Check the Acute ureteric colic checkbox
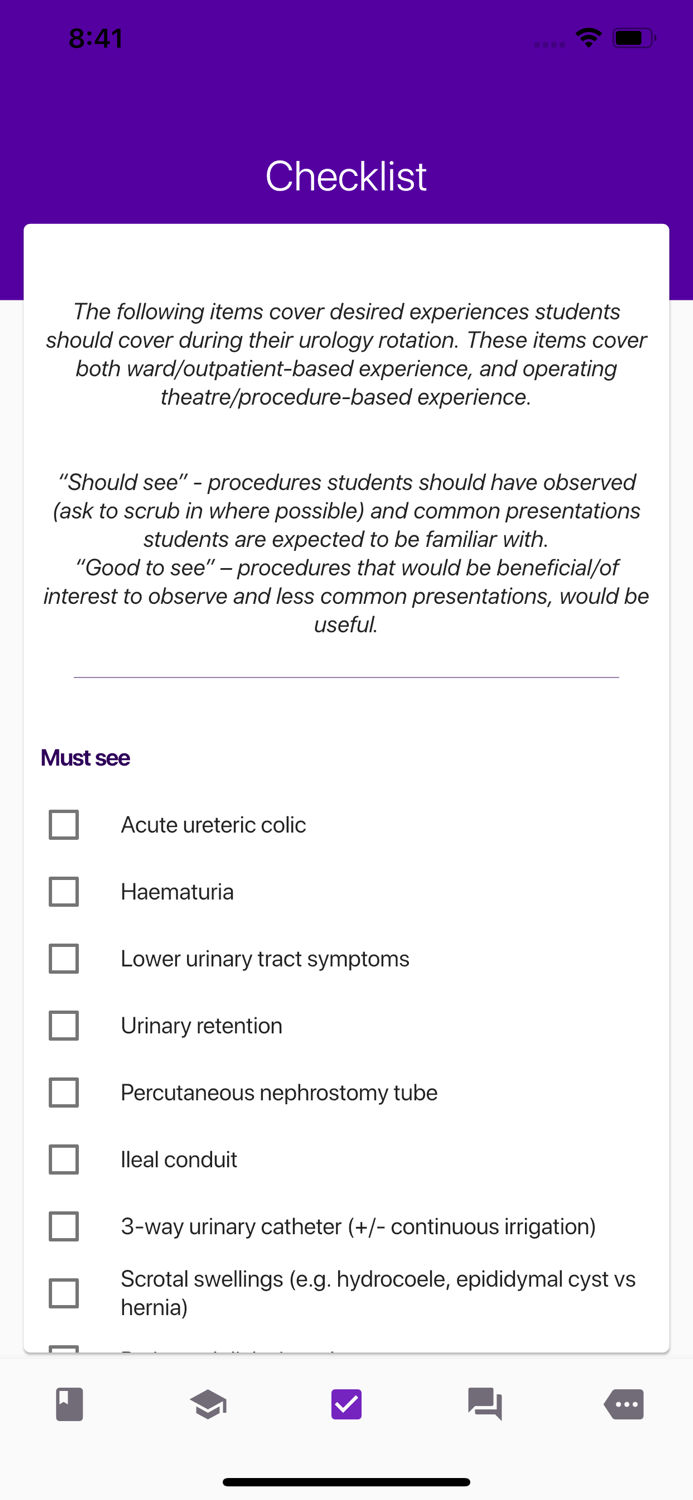The height and width of the screenshot is (1500, 693). click(x=63, y=824)
